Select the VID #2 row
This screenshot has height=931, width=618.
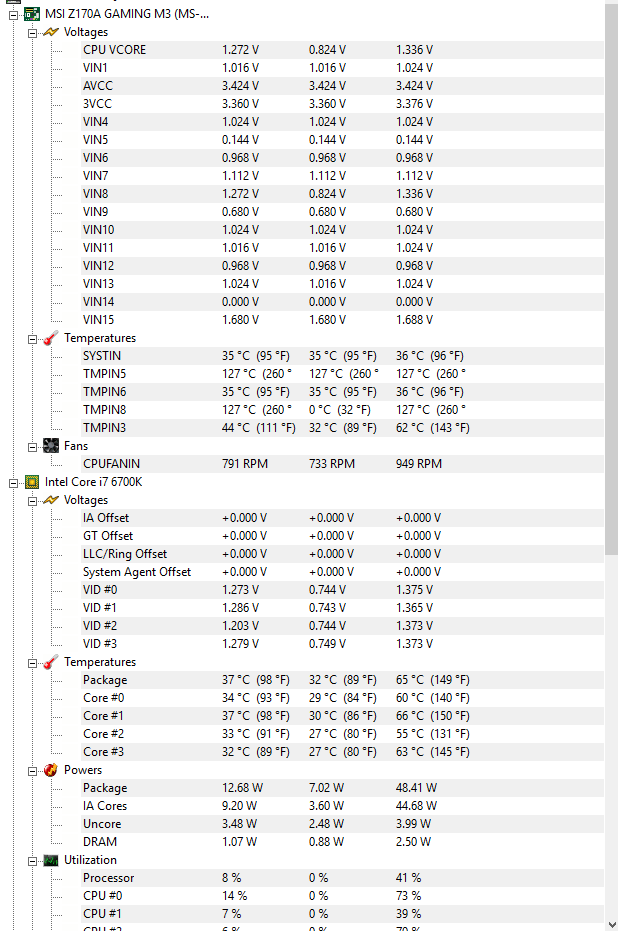[x=343, y=626]
